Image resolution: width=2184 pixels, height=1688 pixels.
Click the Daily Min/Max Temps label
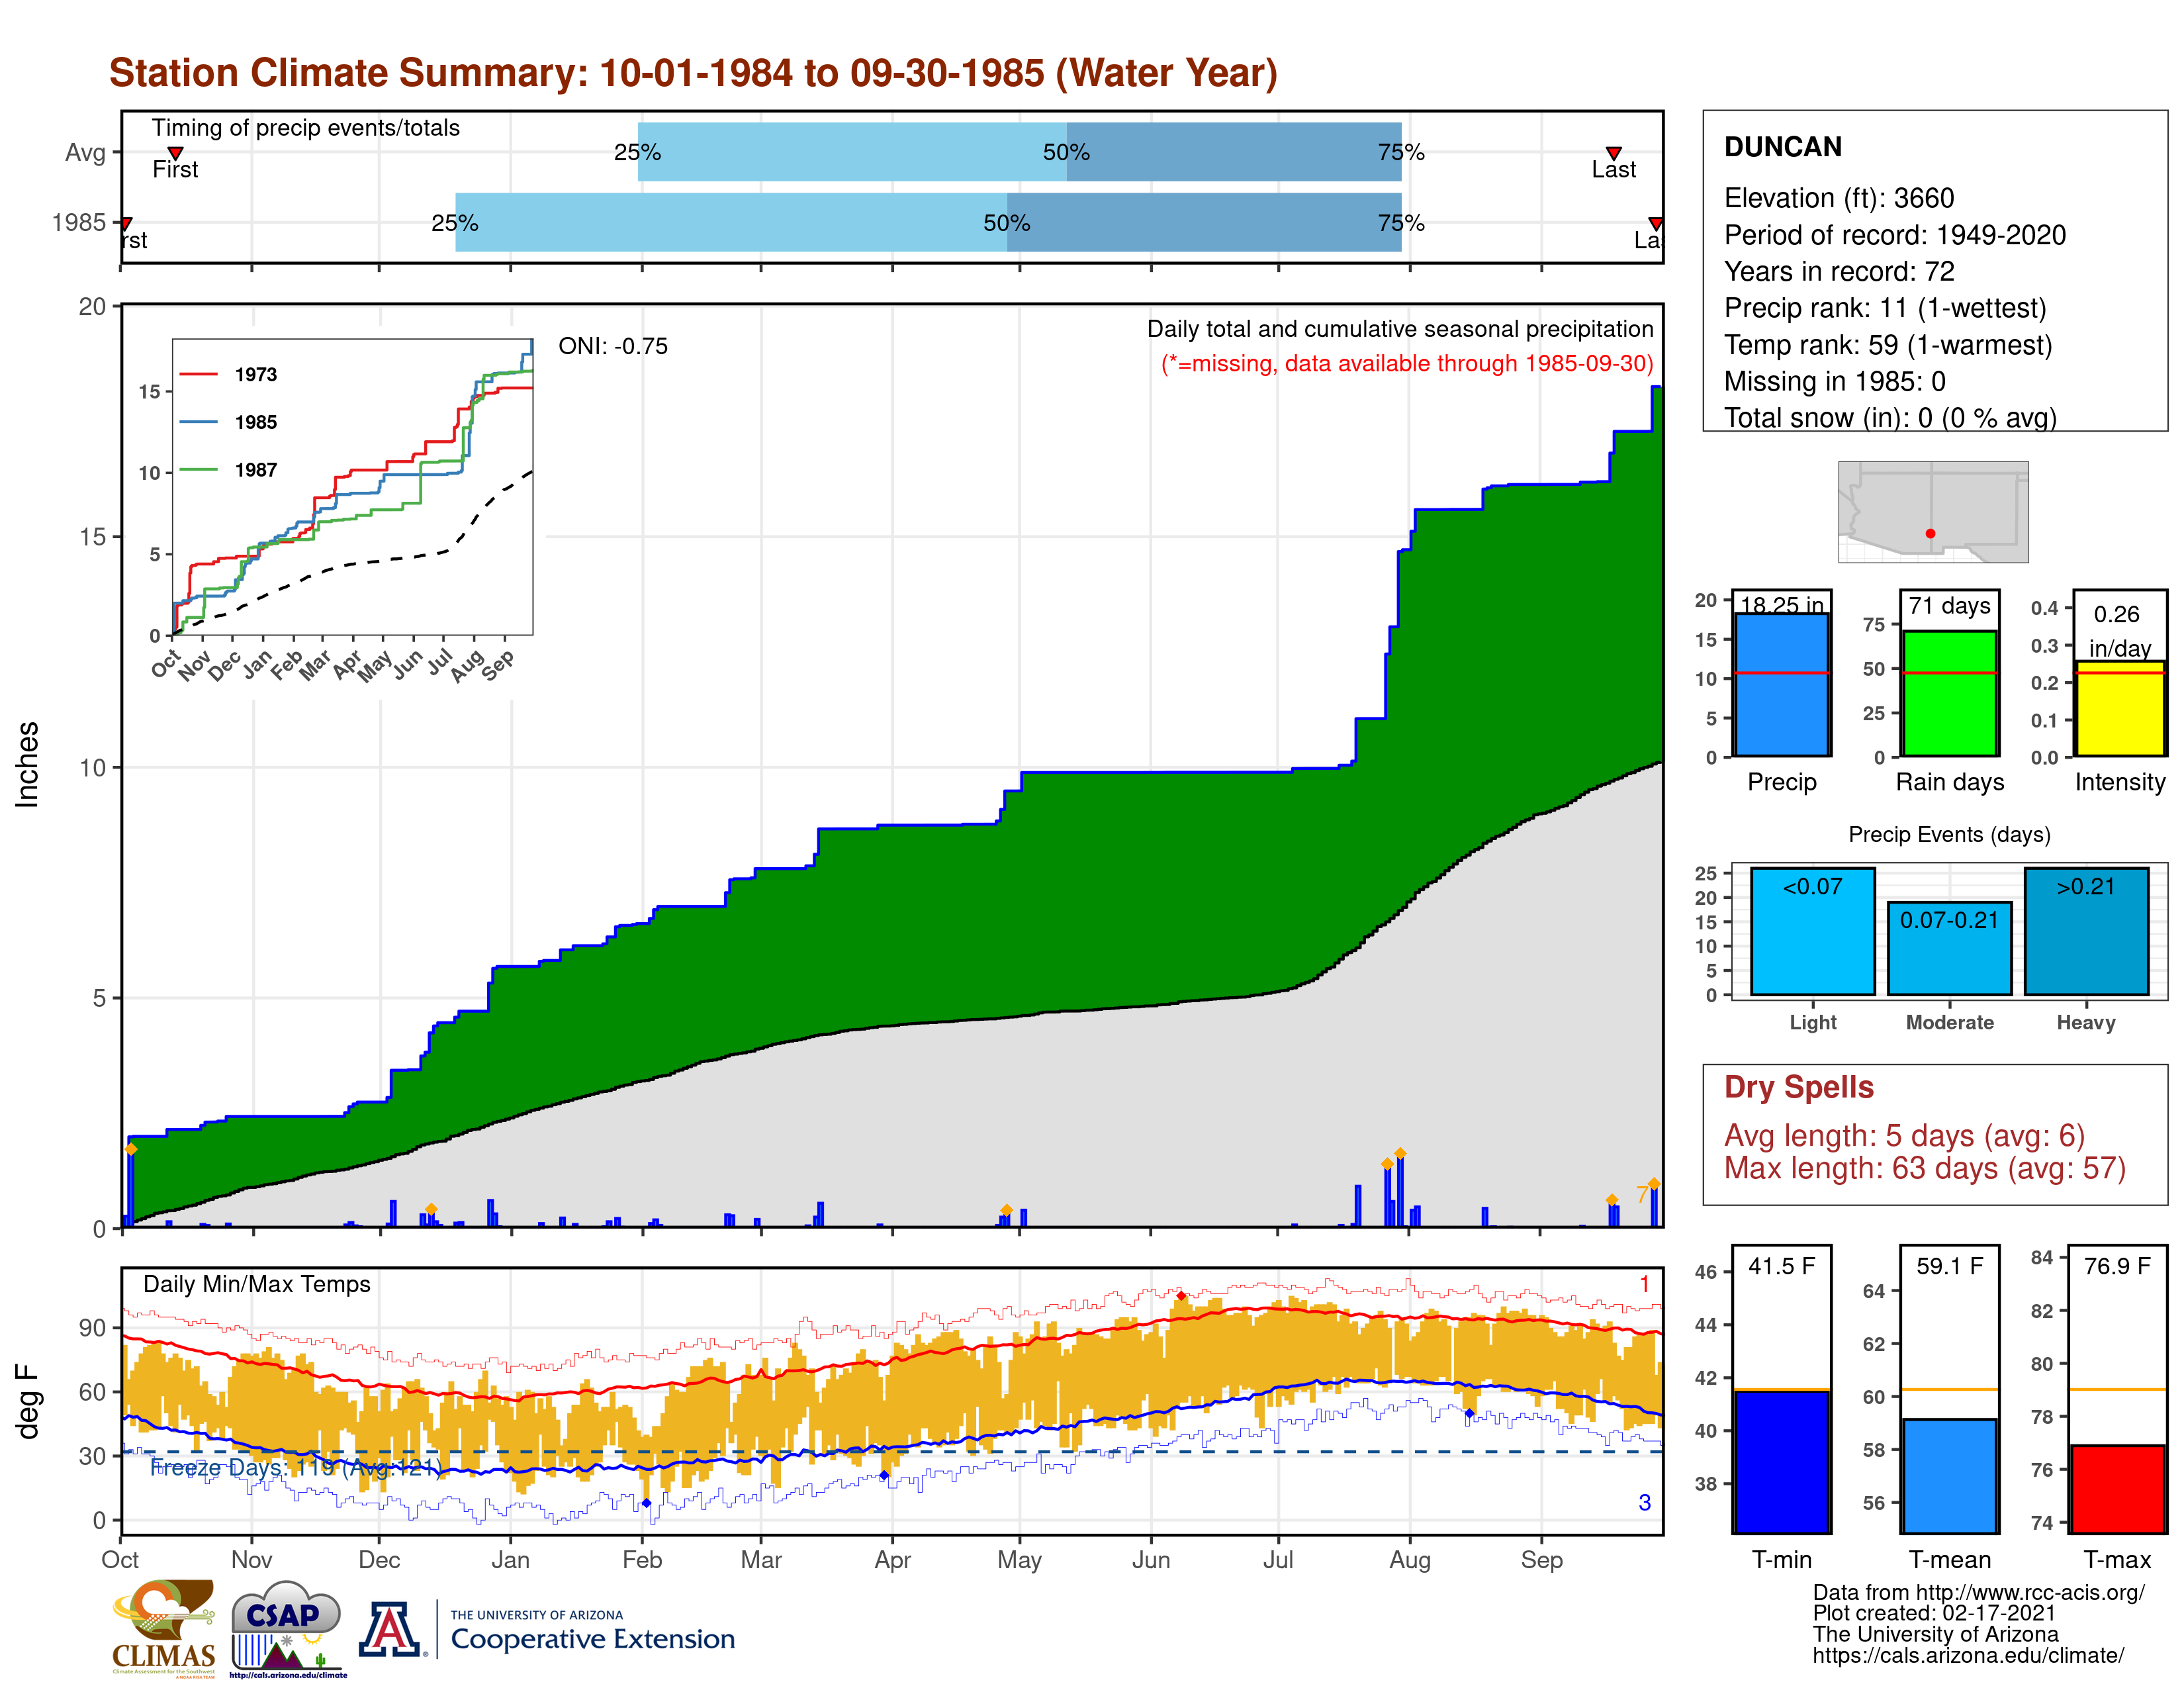257,1284
